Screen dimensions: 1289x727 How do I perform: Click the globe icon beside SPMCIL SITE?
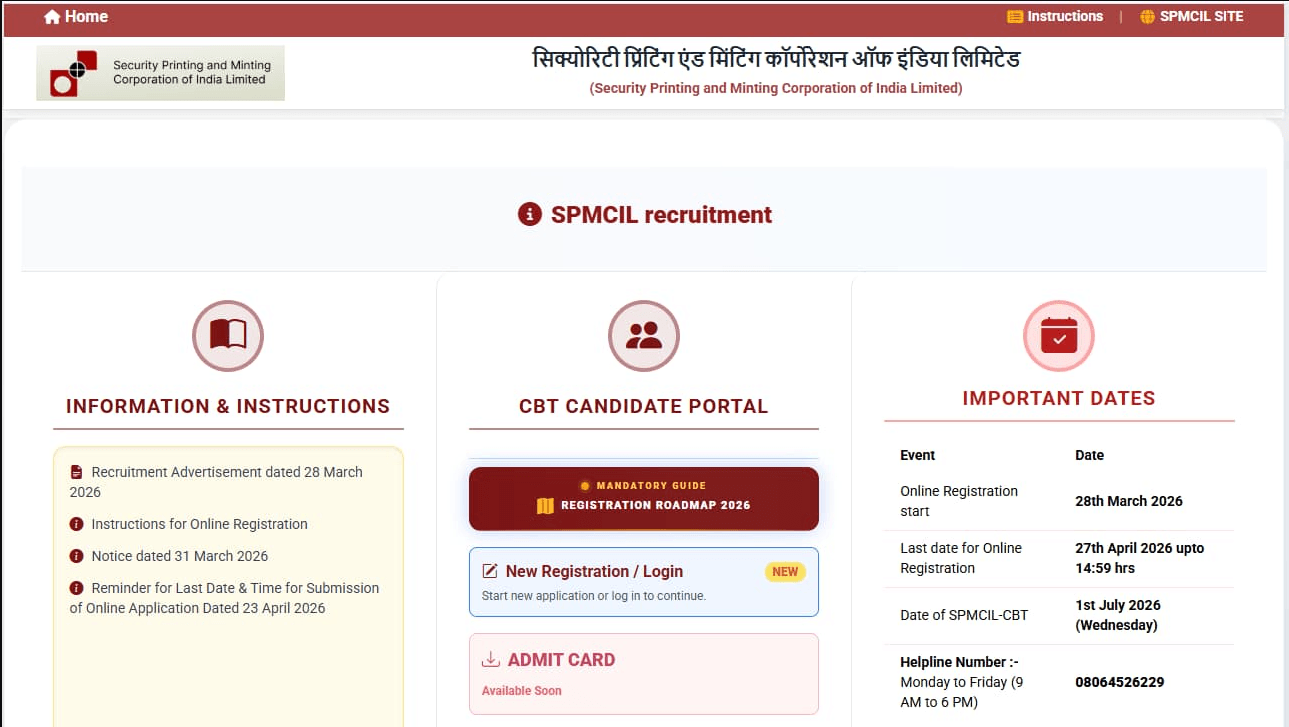pyautogui.click(x=1147, y=17)
